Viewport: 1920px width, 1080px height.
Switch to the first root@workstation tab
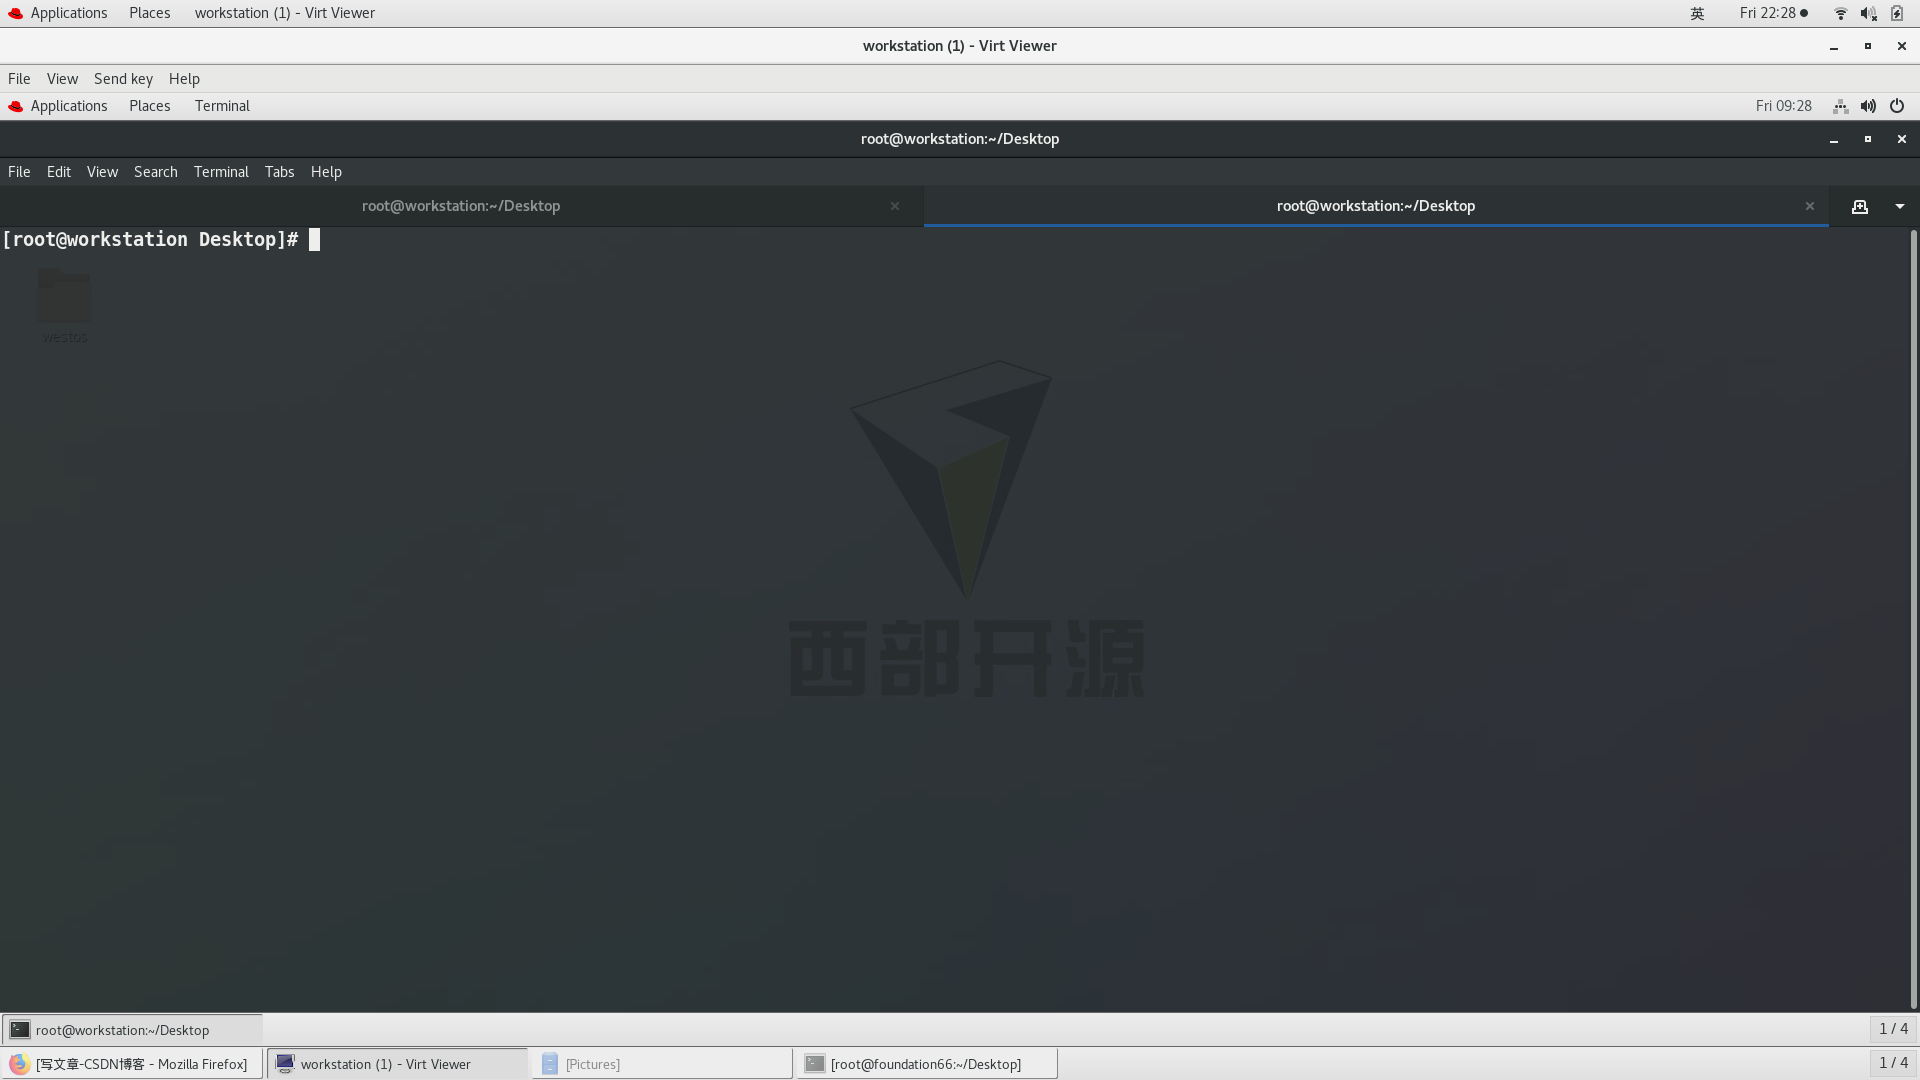coord(461,206)
